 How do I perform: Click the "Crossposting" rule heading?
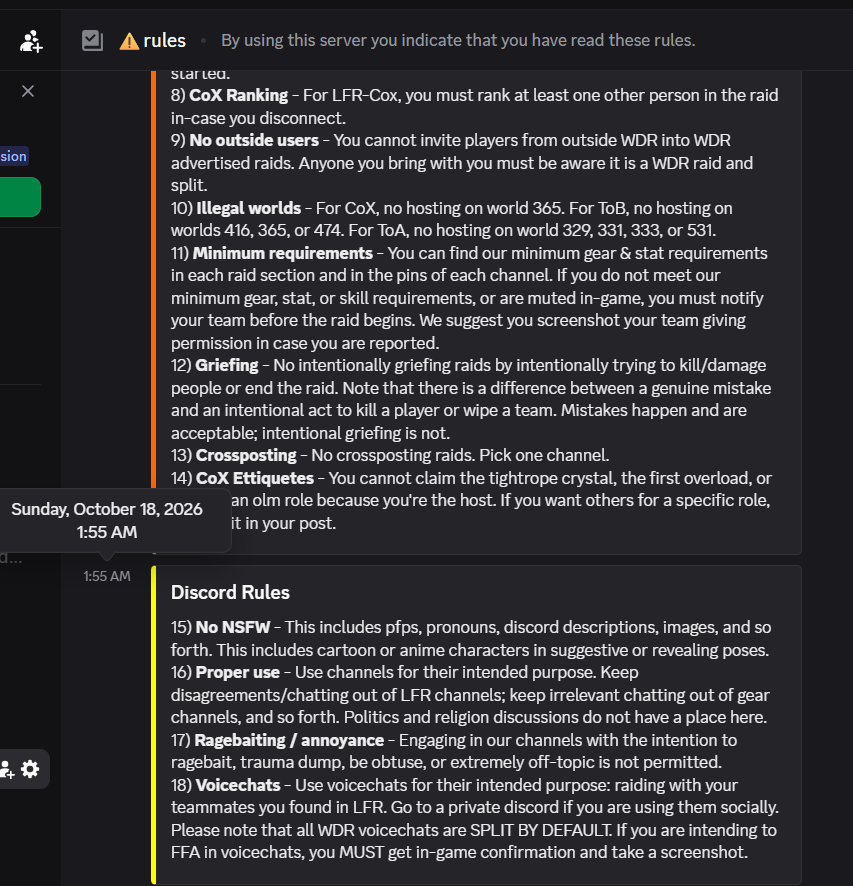coord(246,455)
